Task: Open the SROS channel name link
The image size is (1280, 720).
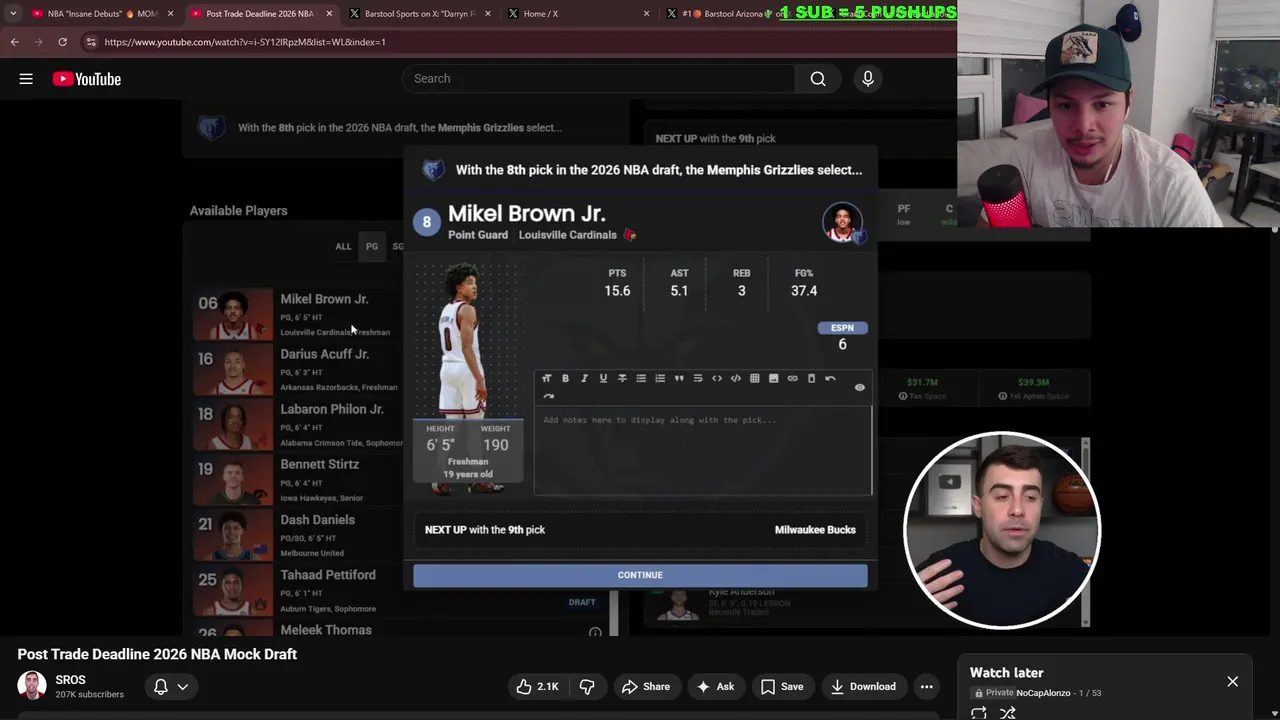Action: coord(71,680)
